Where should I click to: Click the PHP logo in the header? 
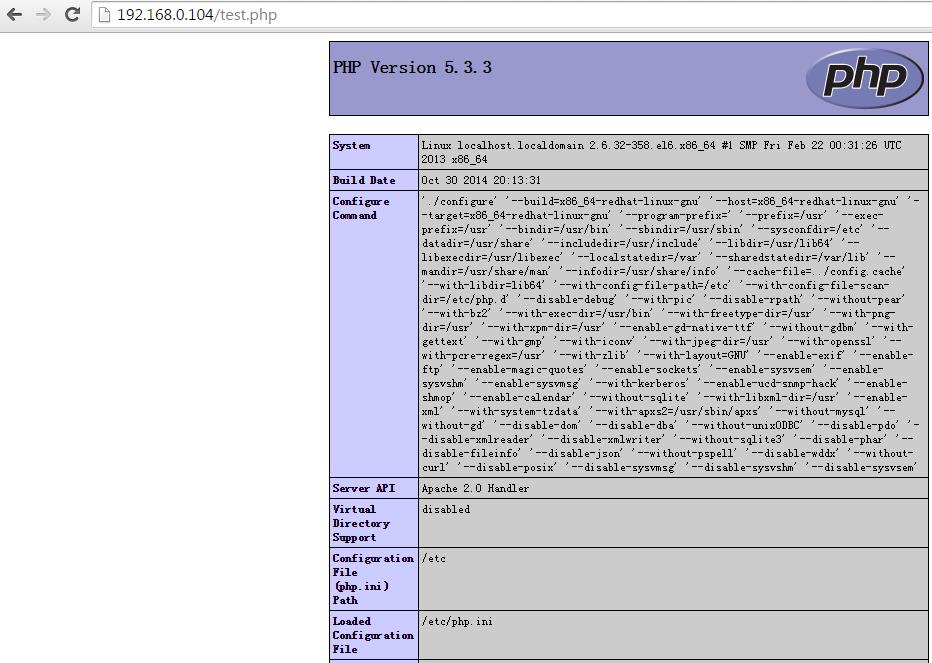click(865, 78)
